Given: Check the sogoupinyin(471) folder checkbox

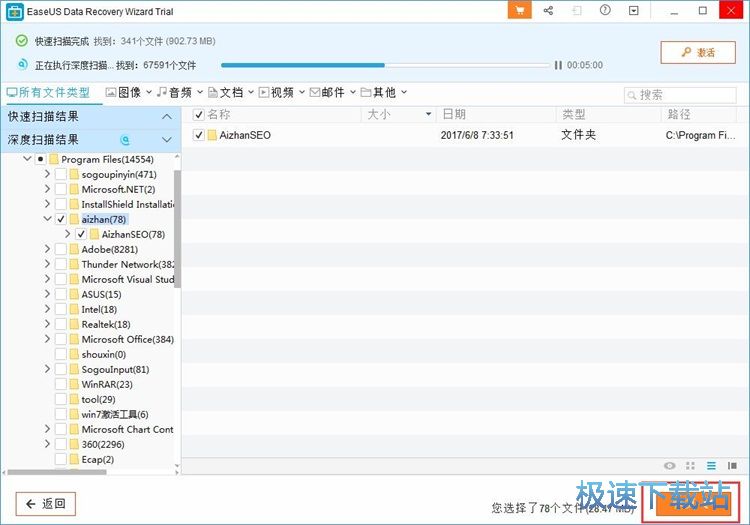Looking at the screenshot, I should click(x=61, y=174).
